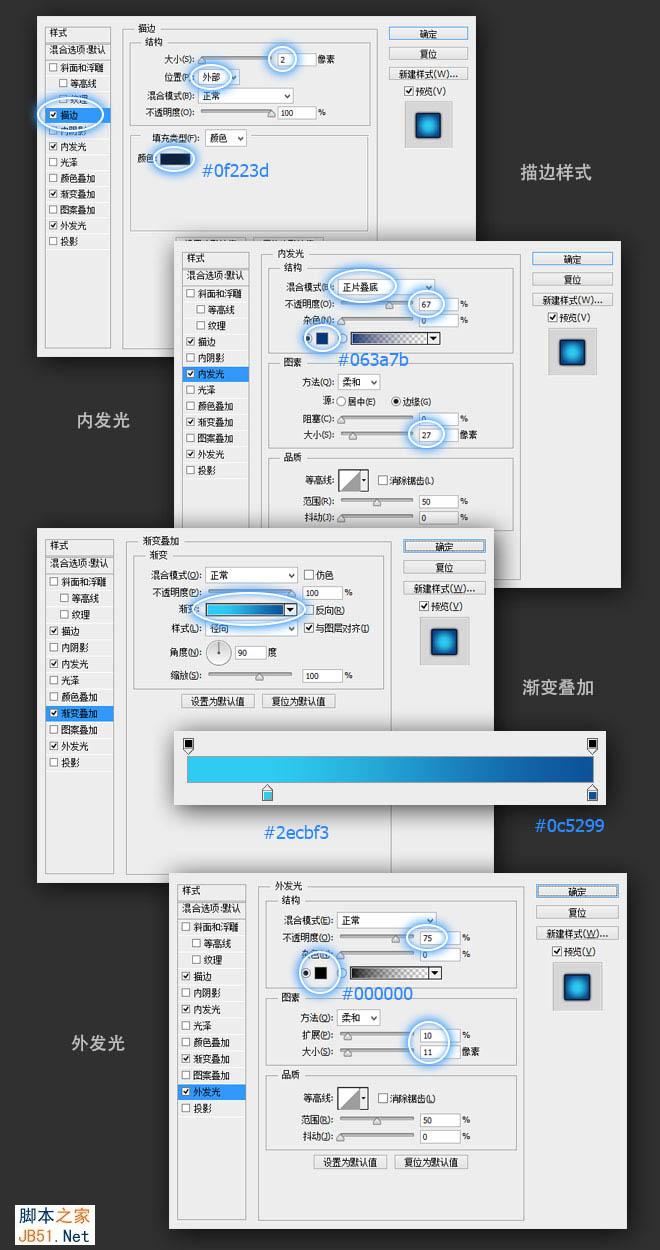The width and height of the screenshot is (660, 1250).
Task: Toggle 与图层对齐 checkbox in 渐变叠加 dialog
Action: point(308,628)
